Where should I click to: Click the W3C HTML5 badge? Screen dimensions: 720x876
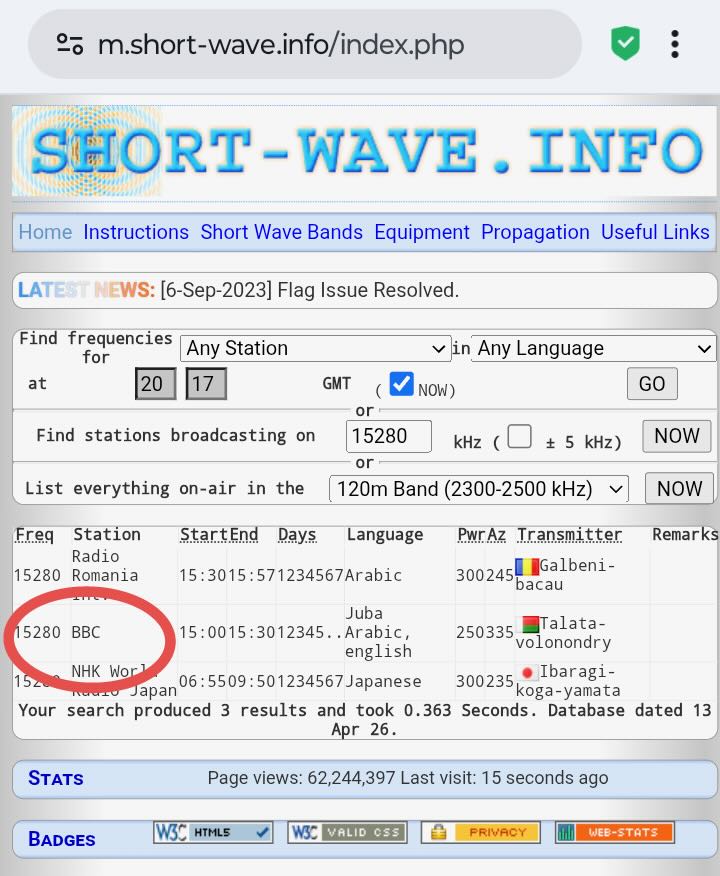213,832
